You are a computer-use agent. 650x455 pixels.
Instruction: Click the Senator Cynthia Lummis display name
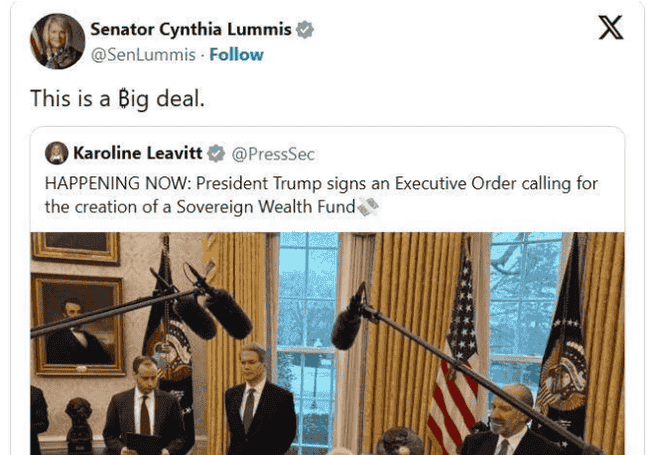click(x=191, y=29)
